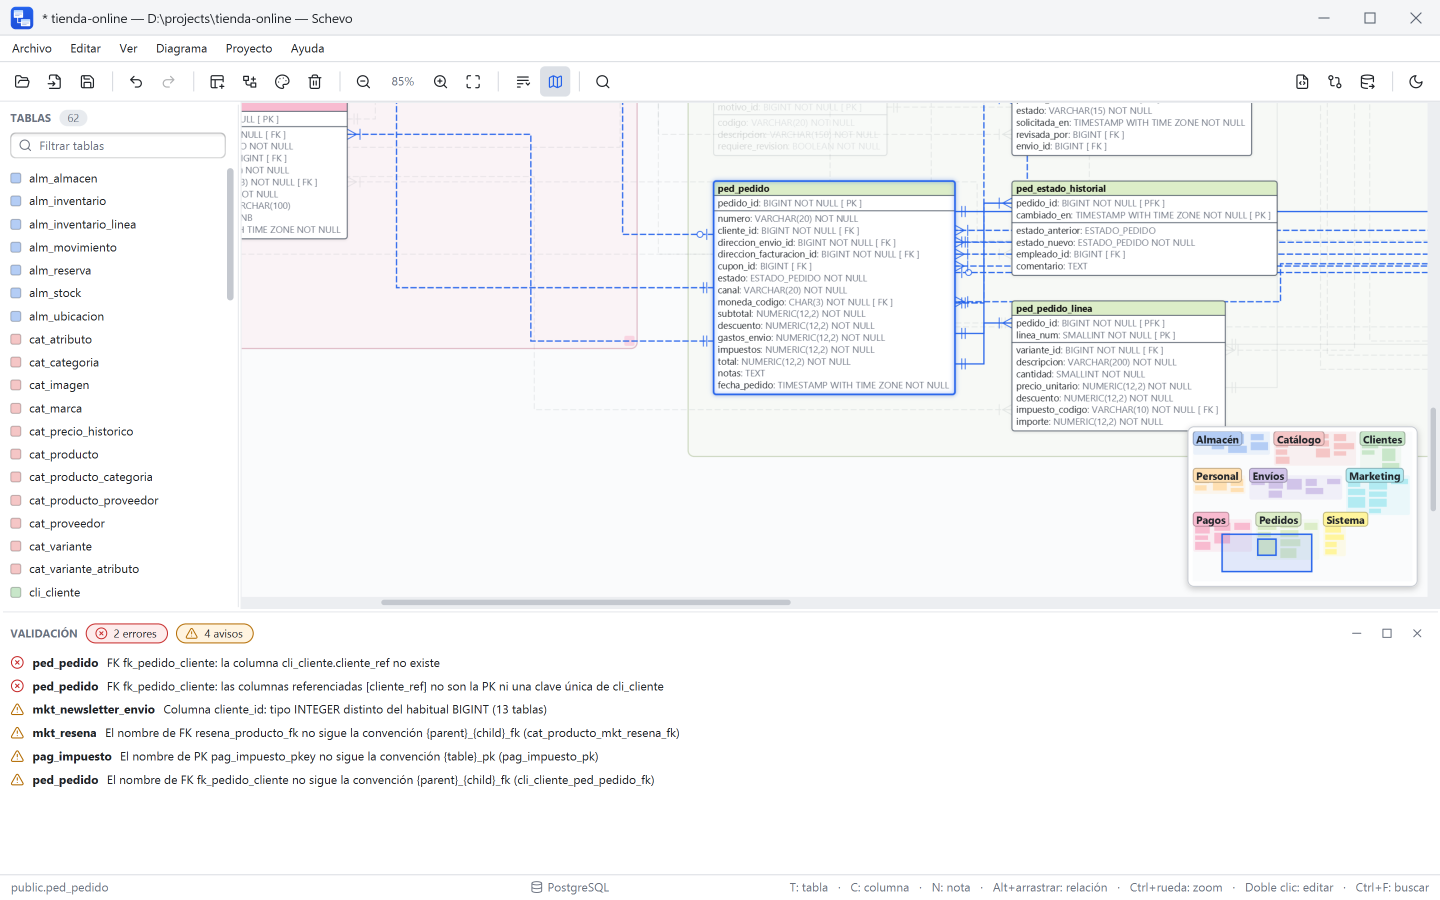
Task: Add a new table to the diagram
Action: click(217, 82)
